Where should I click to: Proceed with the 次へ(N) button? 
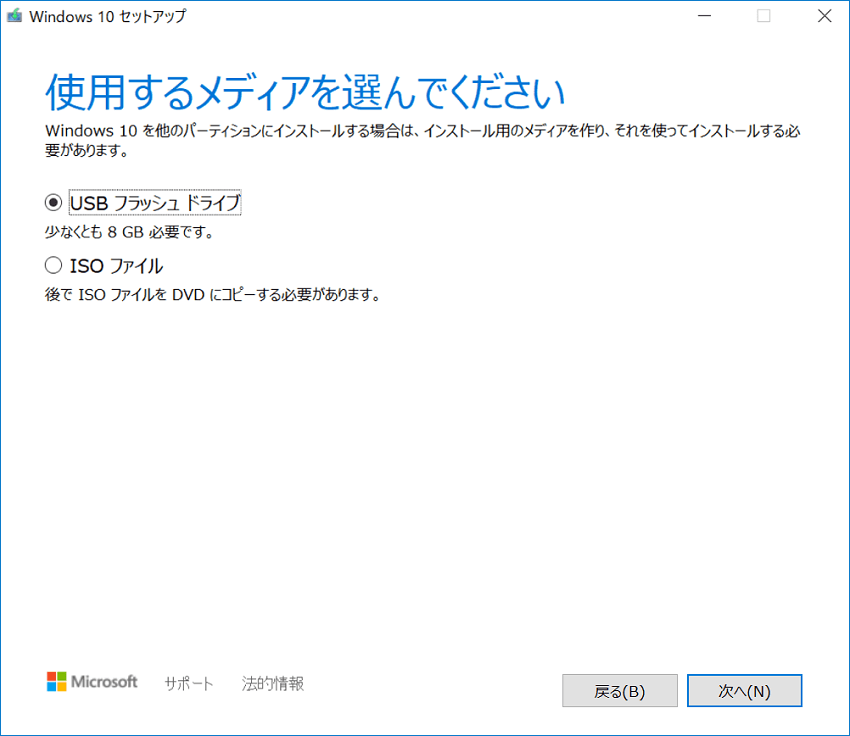[x=744, y=691]
